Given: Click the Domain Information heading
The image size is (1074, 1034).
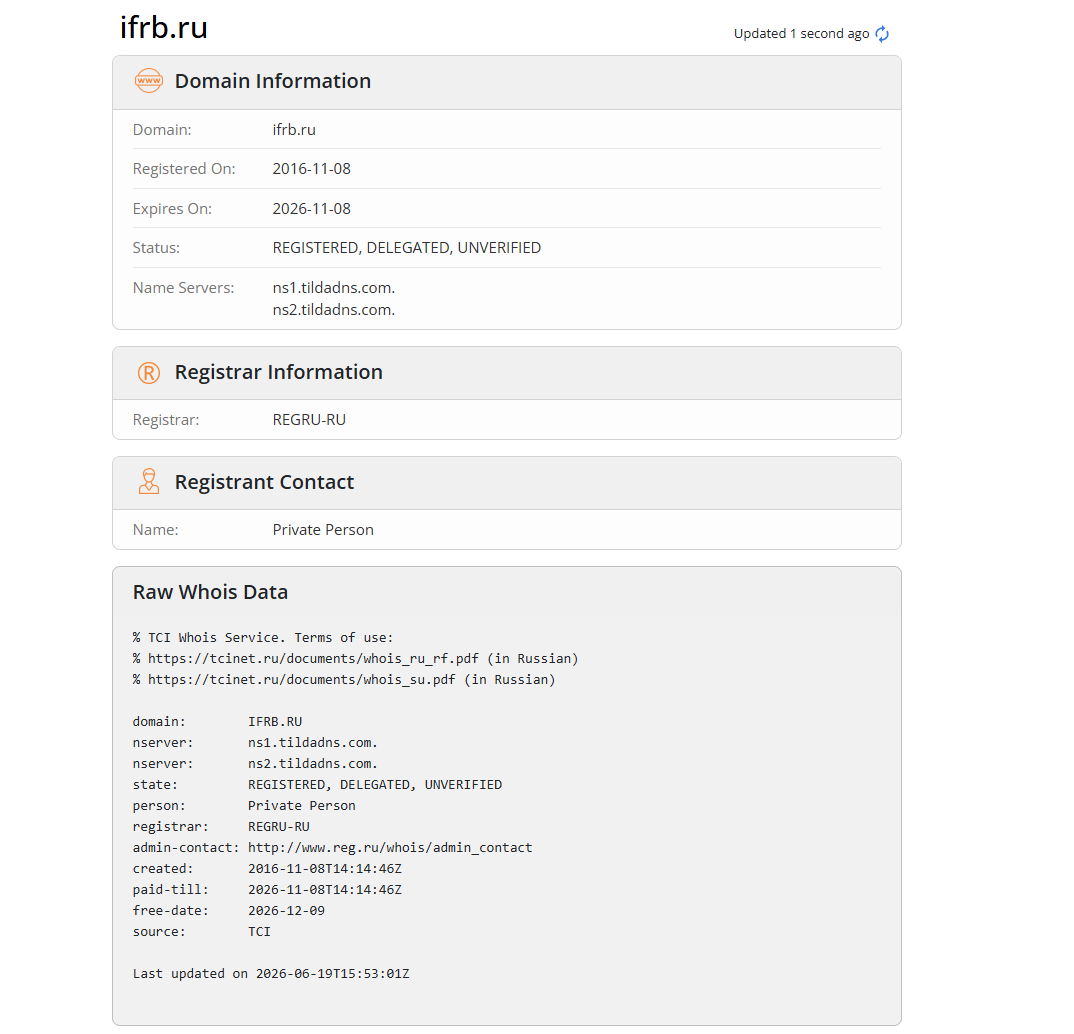Looking at the screenshot, I should pyautogui.click(x=273, y=81).
